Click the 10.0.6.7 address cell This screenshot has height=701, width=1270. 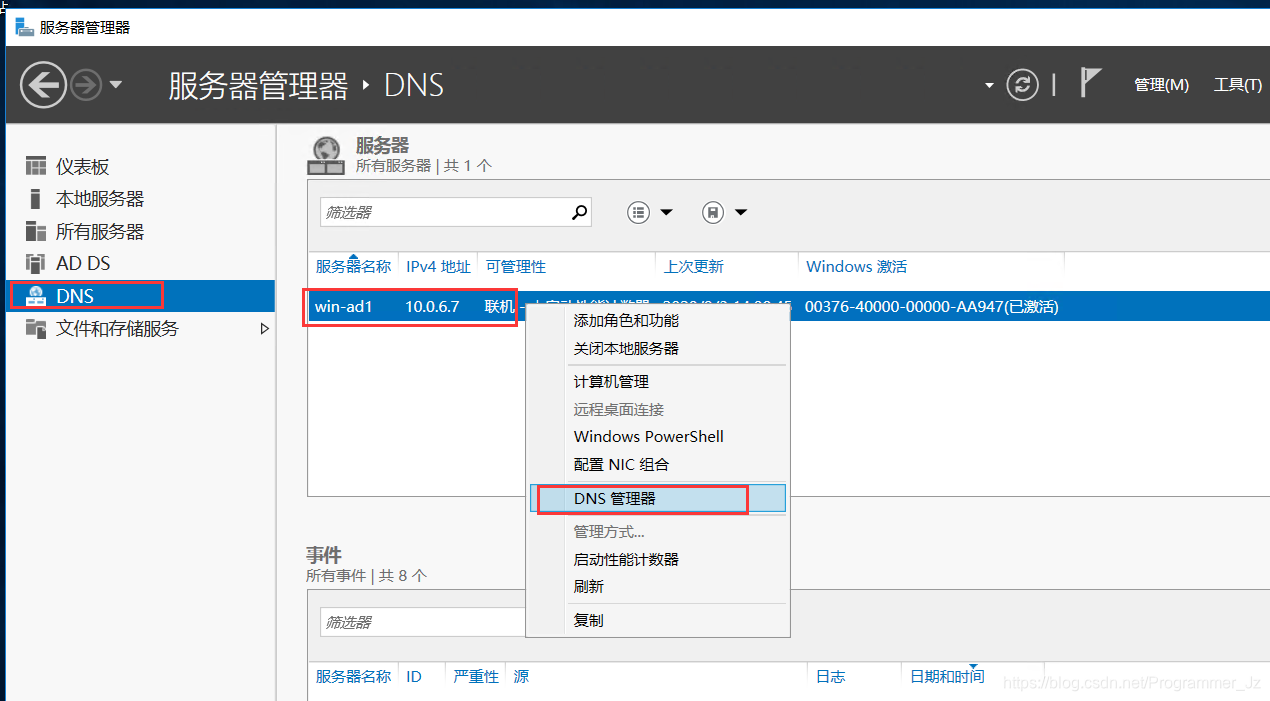(432, 306)
